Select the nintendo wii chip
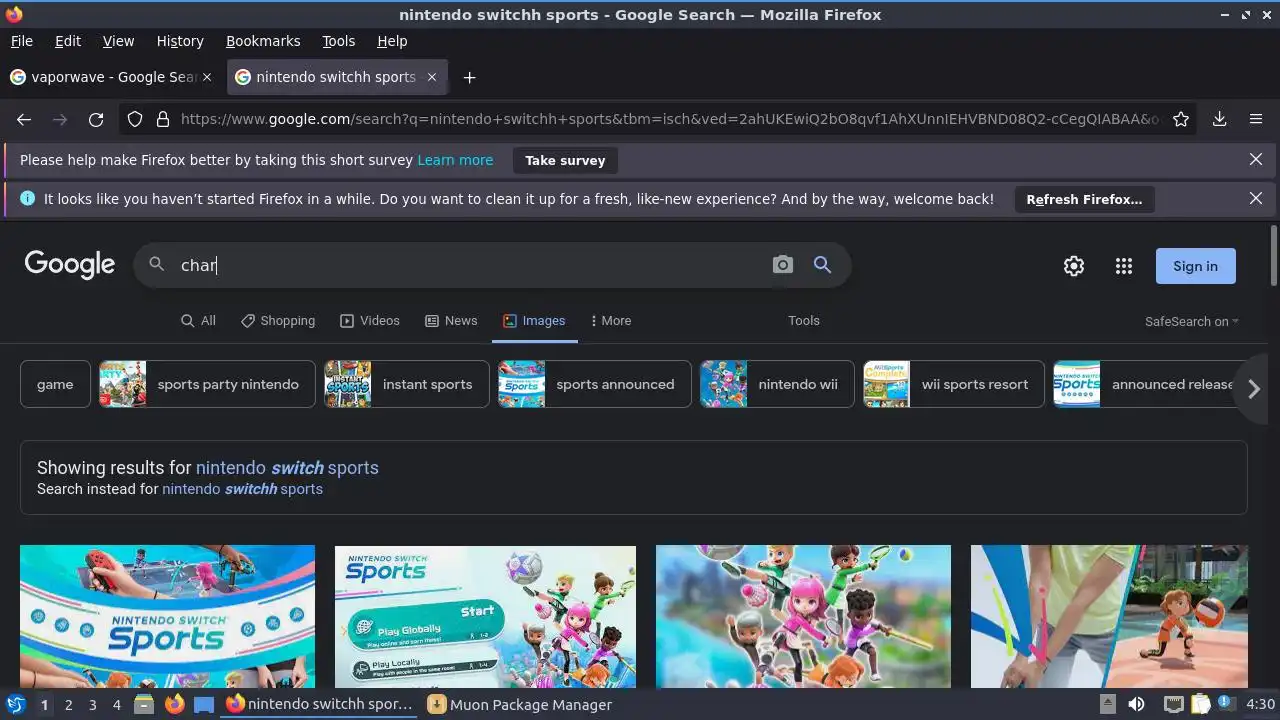 [x=777, y=384]
